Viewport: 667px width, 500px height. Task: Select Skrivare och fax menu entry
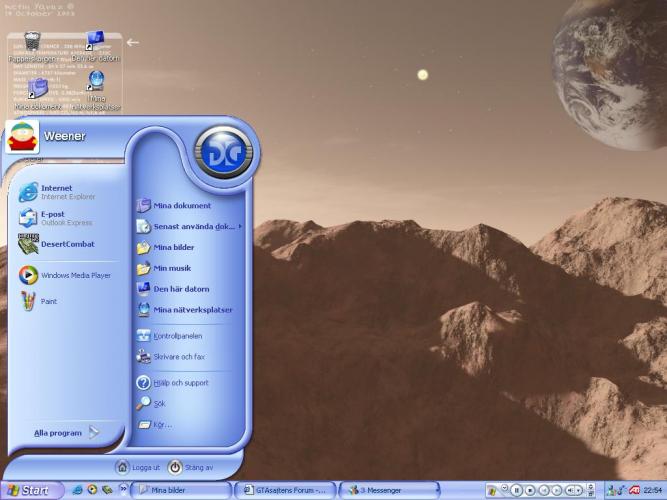(178, 356)
